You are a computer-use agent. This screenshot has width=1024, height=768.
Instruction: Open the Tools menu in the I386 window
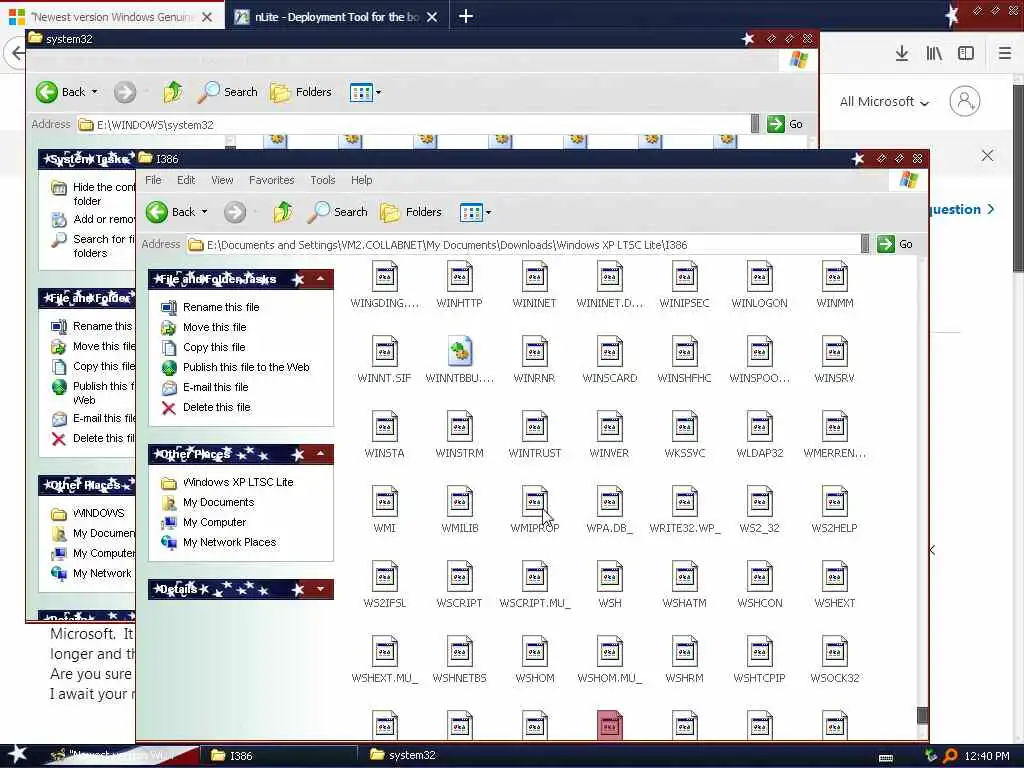click(x=323, y=180)
